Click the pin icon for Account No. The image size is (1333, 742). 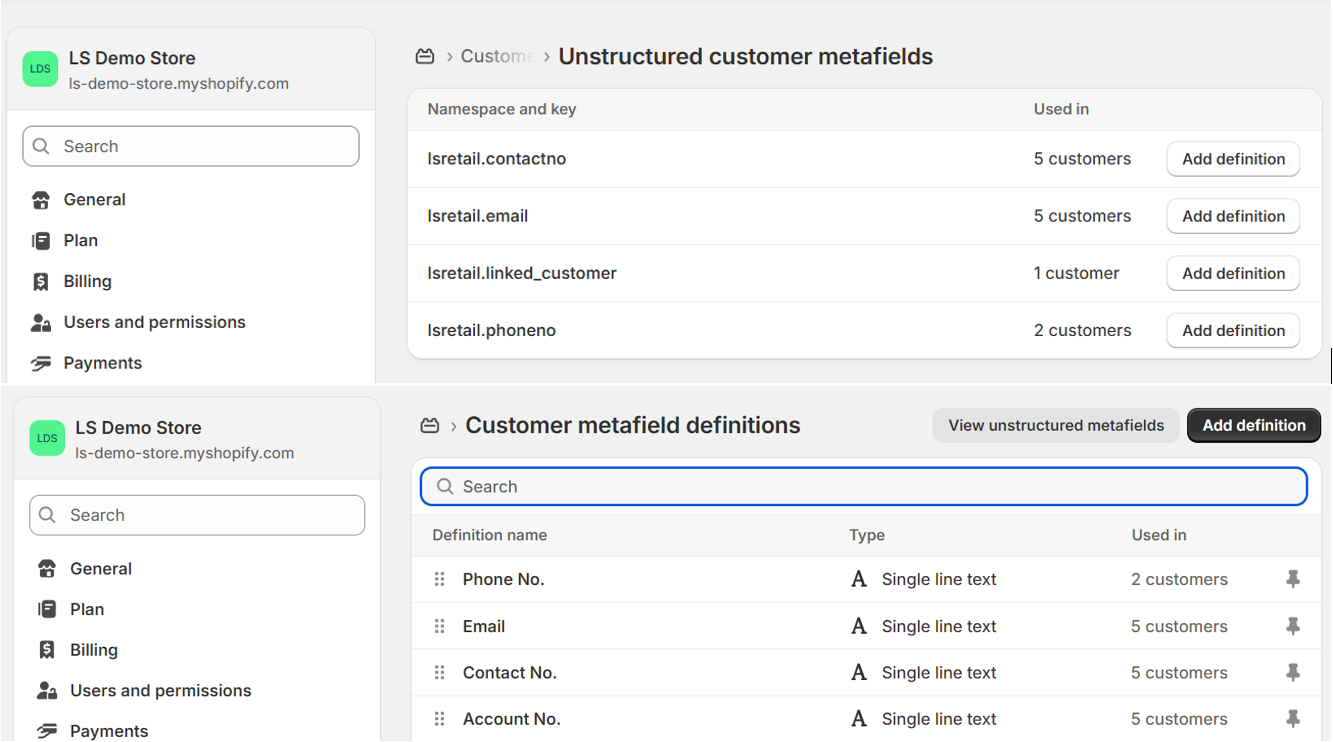[x=1292, y=719]
